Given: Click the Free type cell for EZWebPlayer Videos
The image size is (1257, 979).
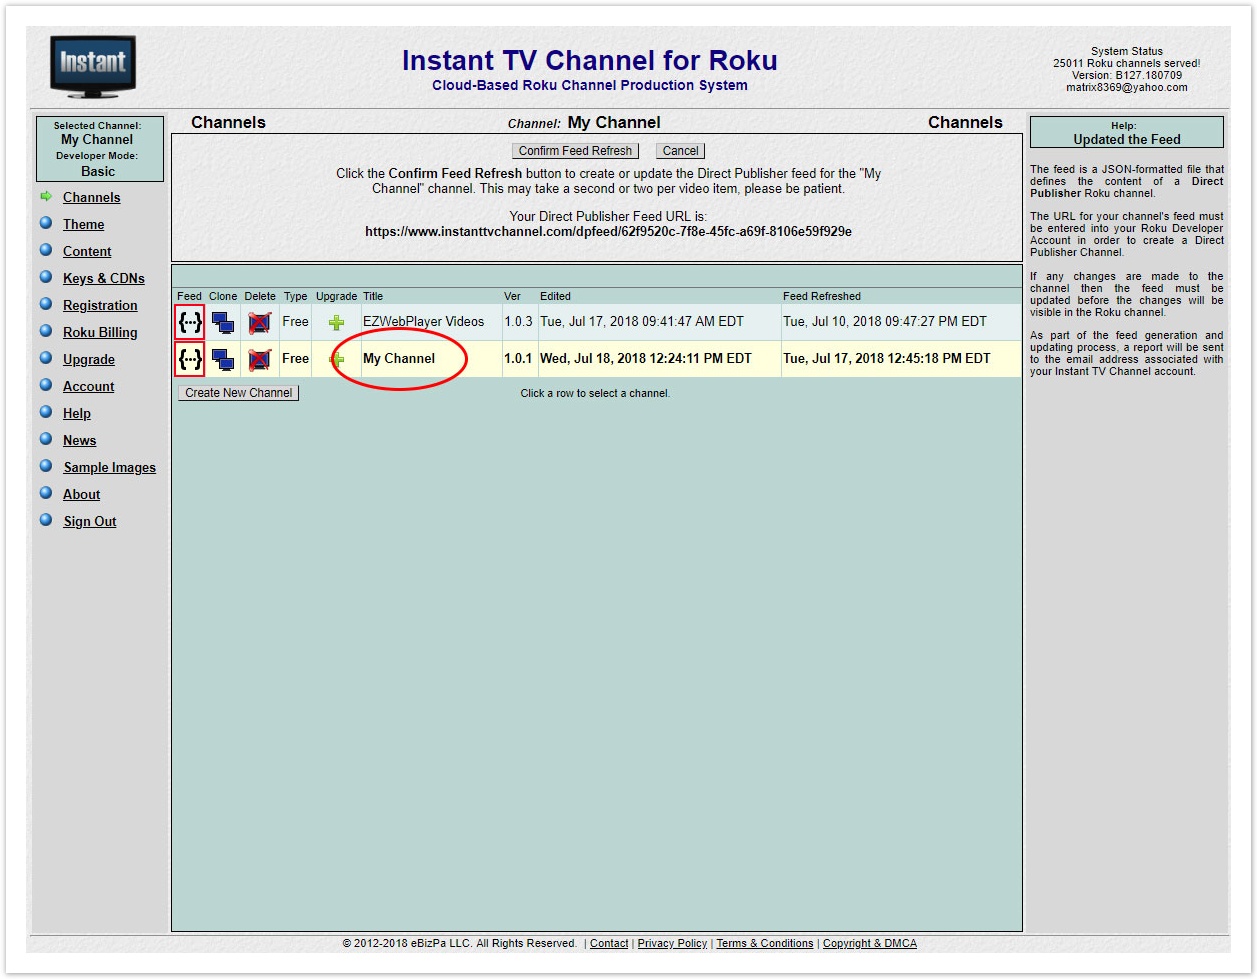Looking at the screenshot, I should point(295,322).
